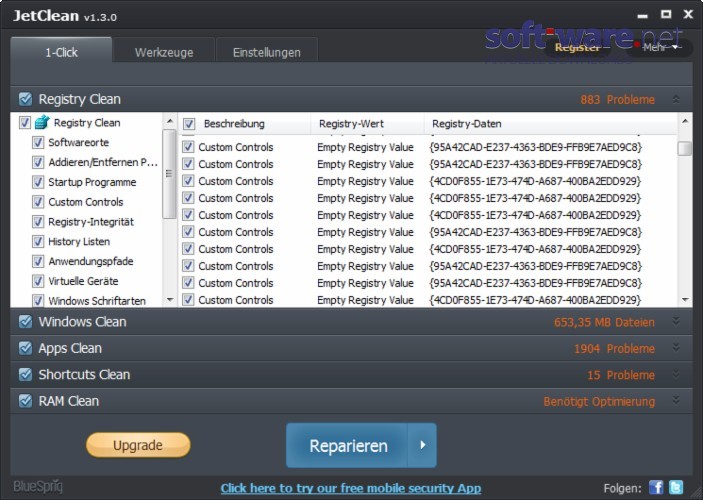Image resolution: width=703 pixels, height=500 pixels.
Task: Toggle the Apps Clean checkbox
Action: (x=26, y=348)
